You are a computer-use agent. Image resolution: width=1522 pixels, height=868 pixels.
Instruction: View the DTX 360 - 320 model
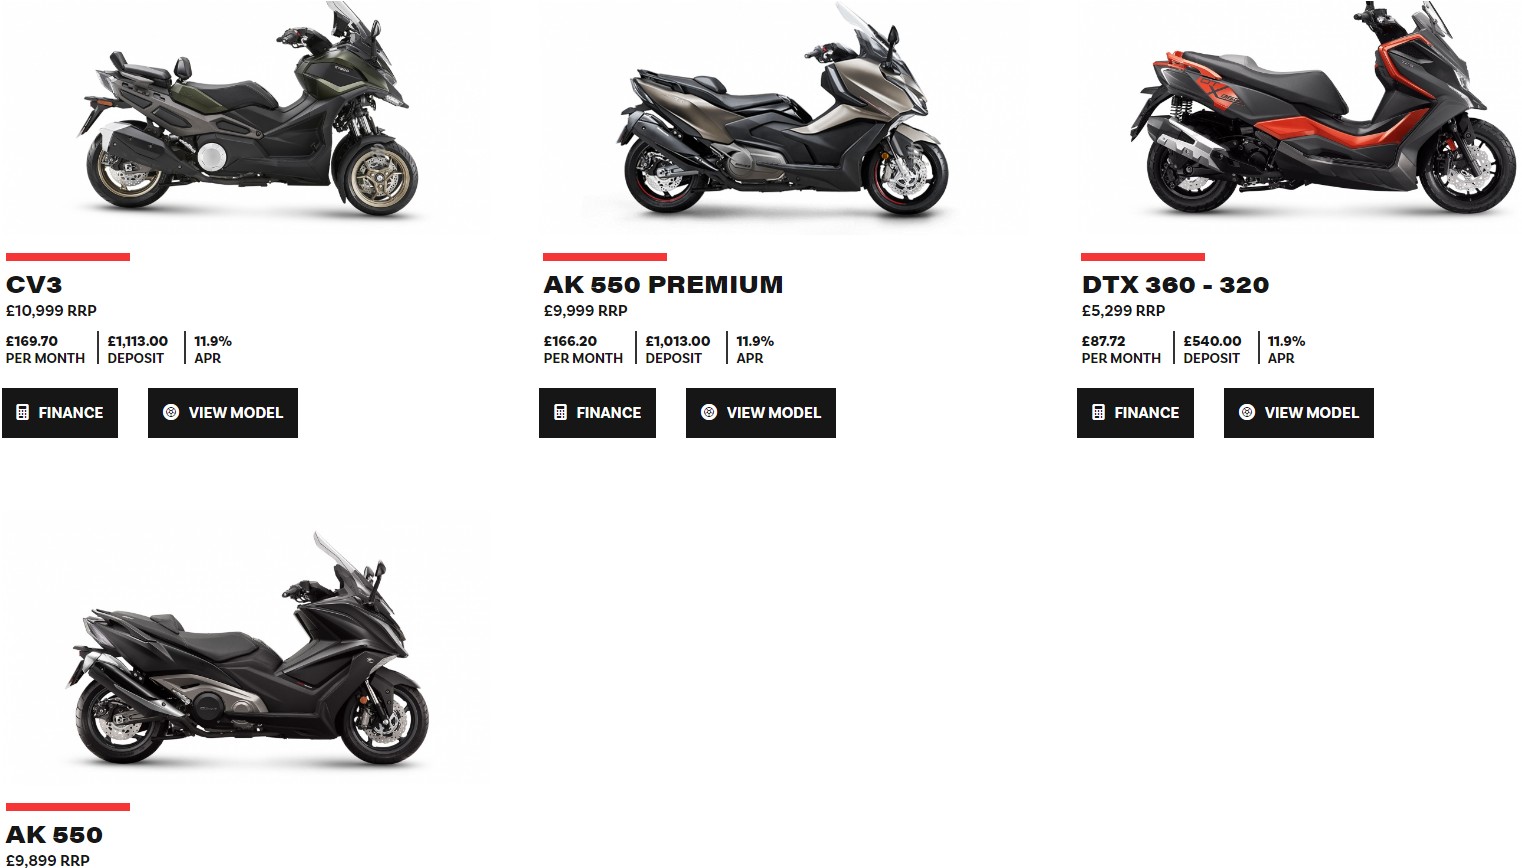(1299, 413)
